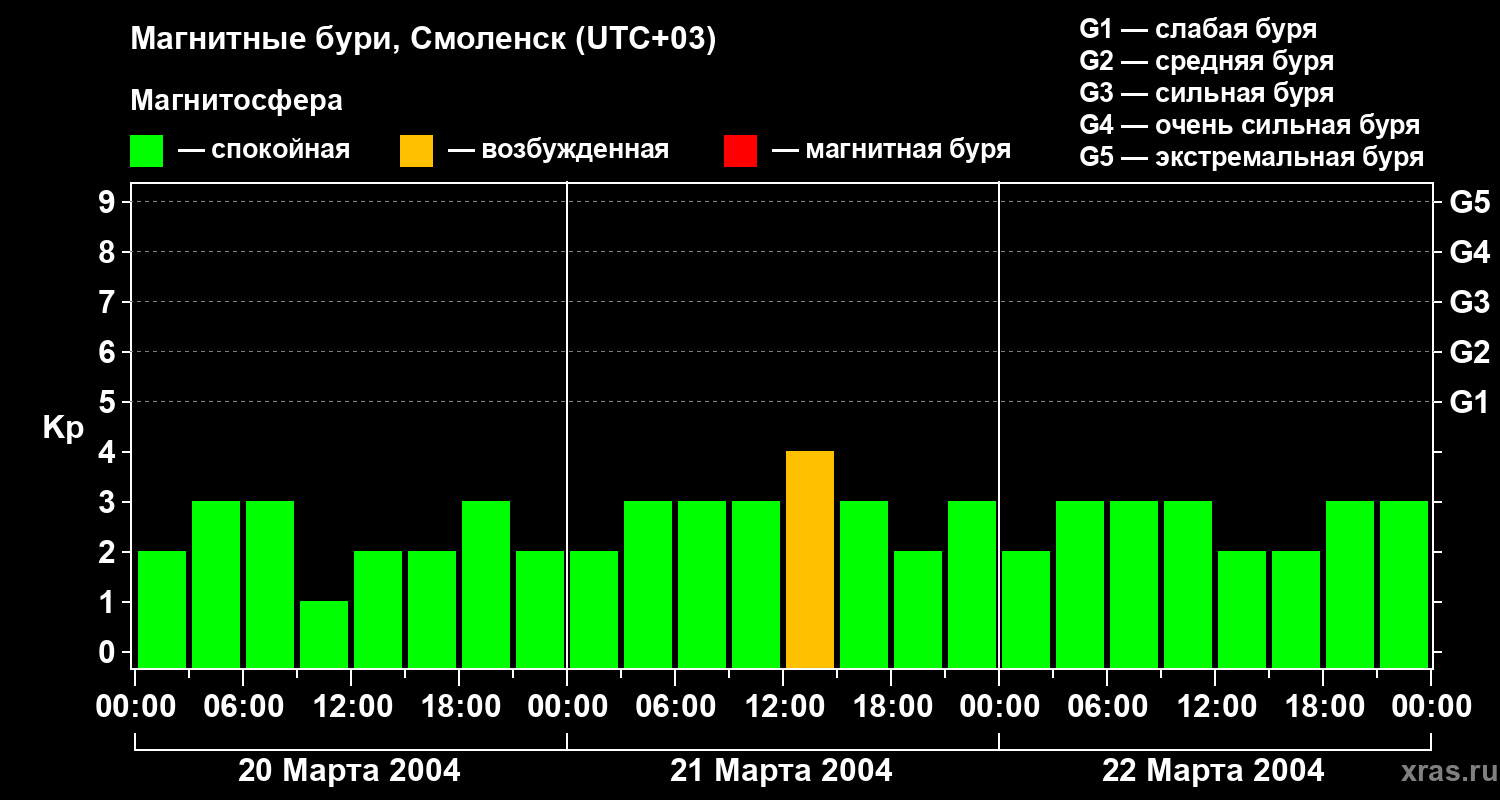Click the 'G1 — слабая буря' legend line
1500x800 pixels.
point(1198,29)
